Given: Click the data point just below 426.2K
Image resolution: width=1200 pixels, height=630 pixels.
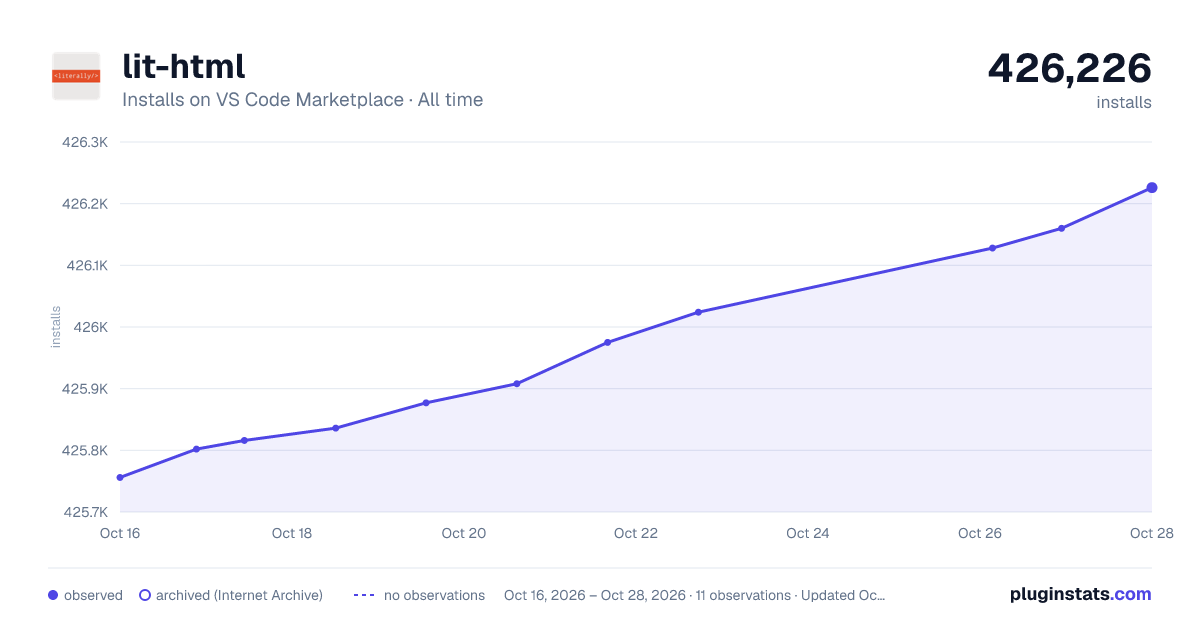Looking at the screenshot, I should [1061, 228].
